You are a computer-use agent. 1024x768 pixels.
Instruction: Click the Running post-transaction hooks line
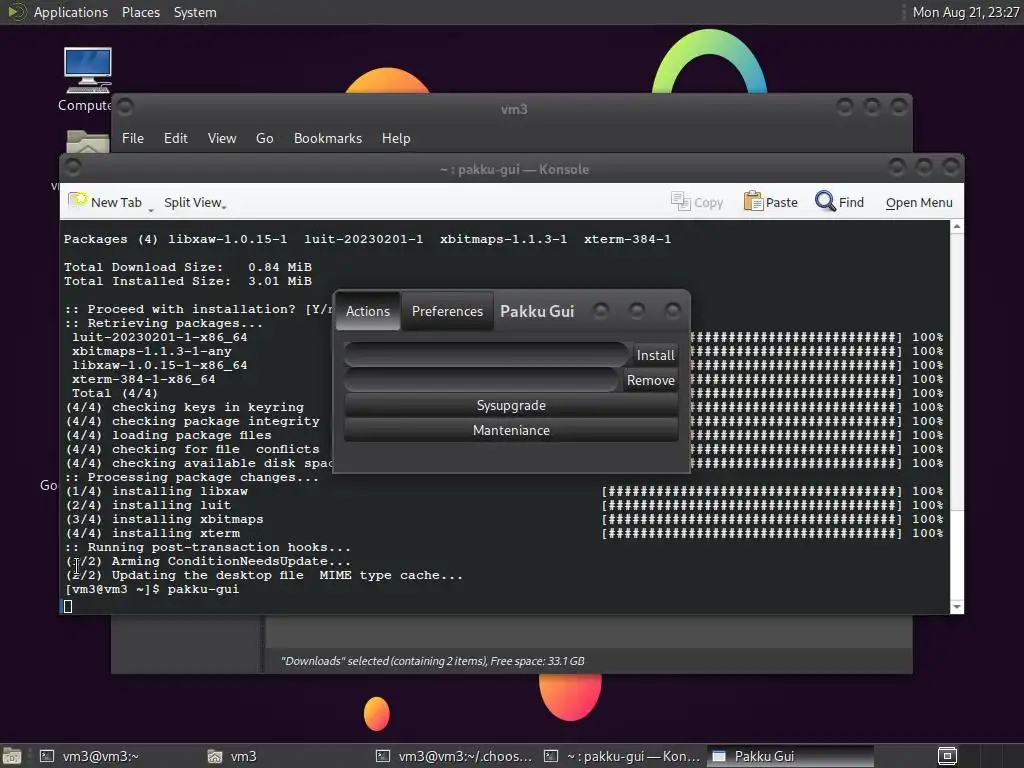point(207,547)
